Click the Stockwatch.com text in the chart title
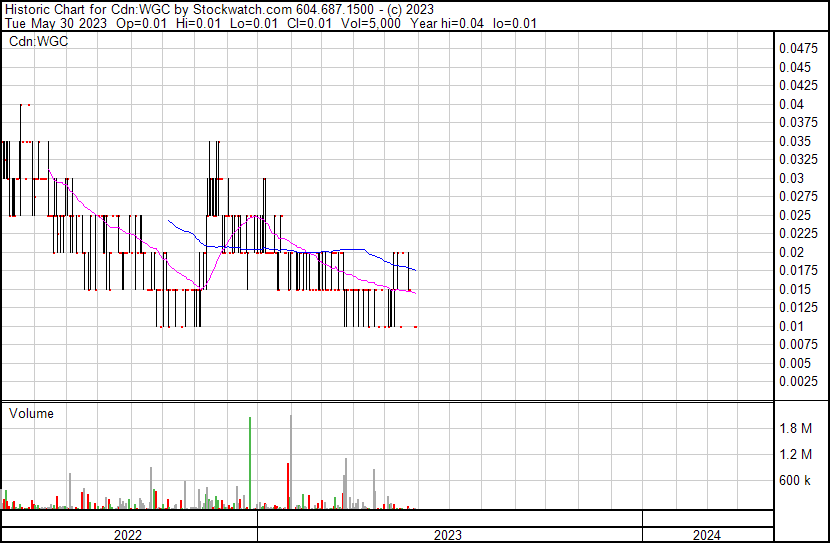The height and width of the screenshot is (543, 830). tap(227, 9)
